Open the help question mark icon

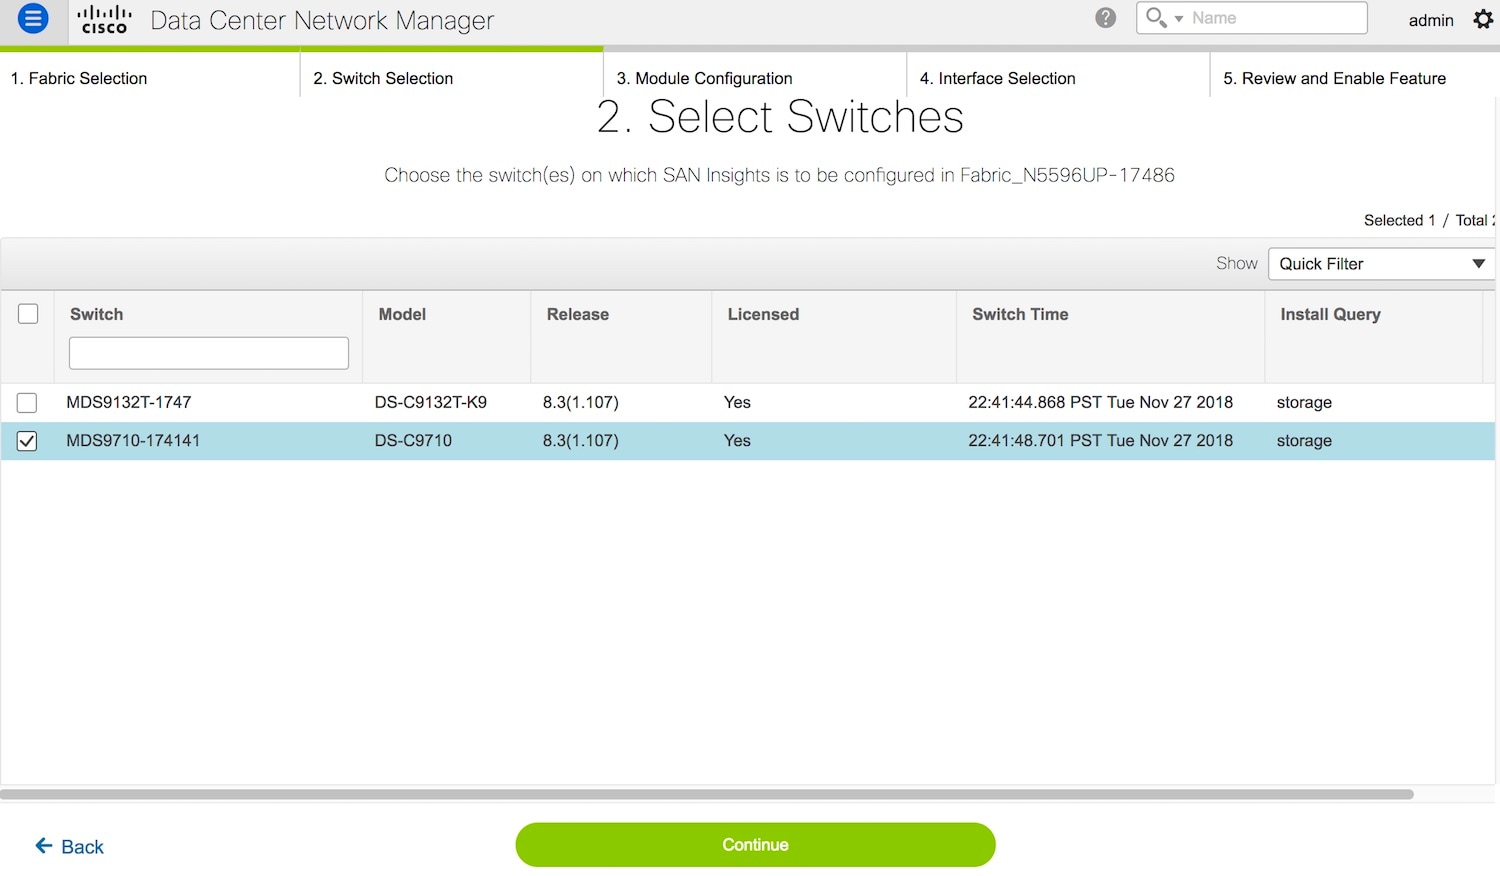1105,18
